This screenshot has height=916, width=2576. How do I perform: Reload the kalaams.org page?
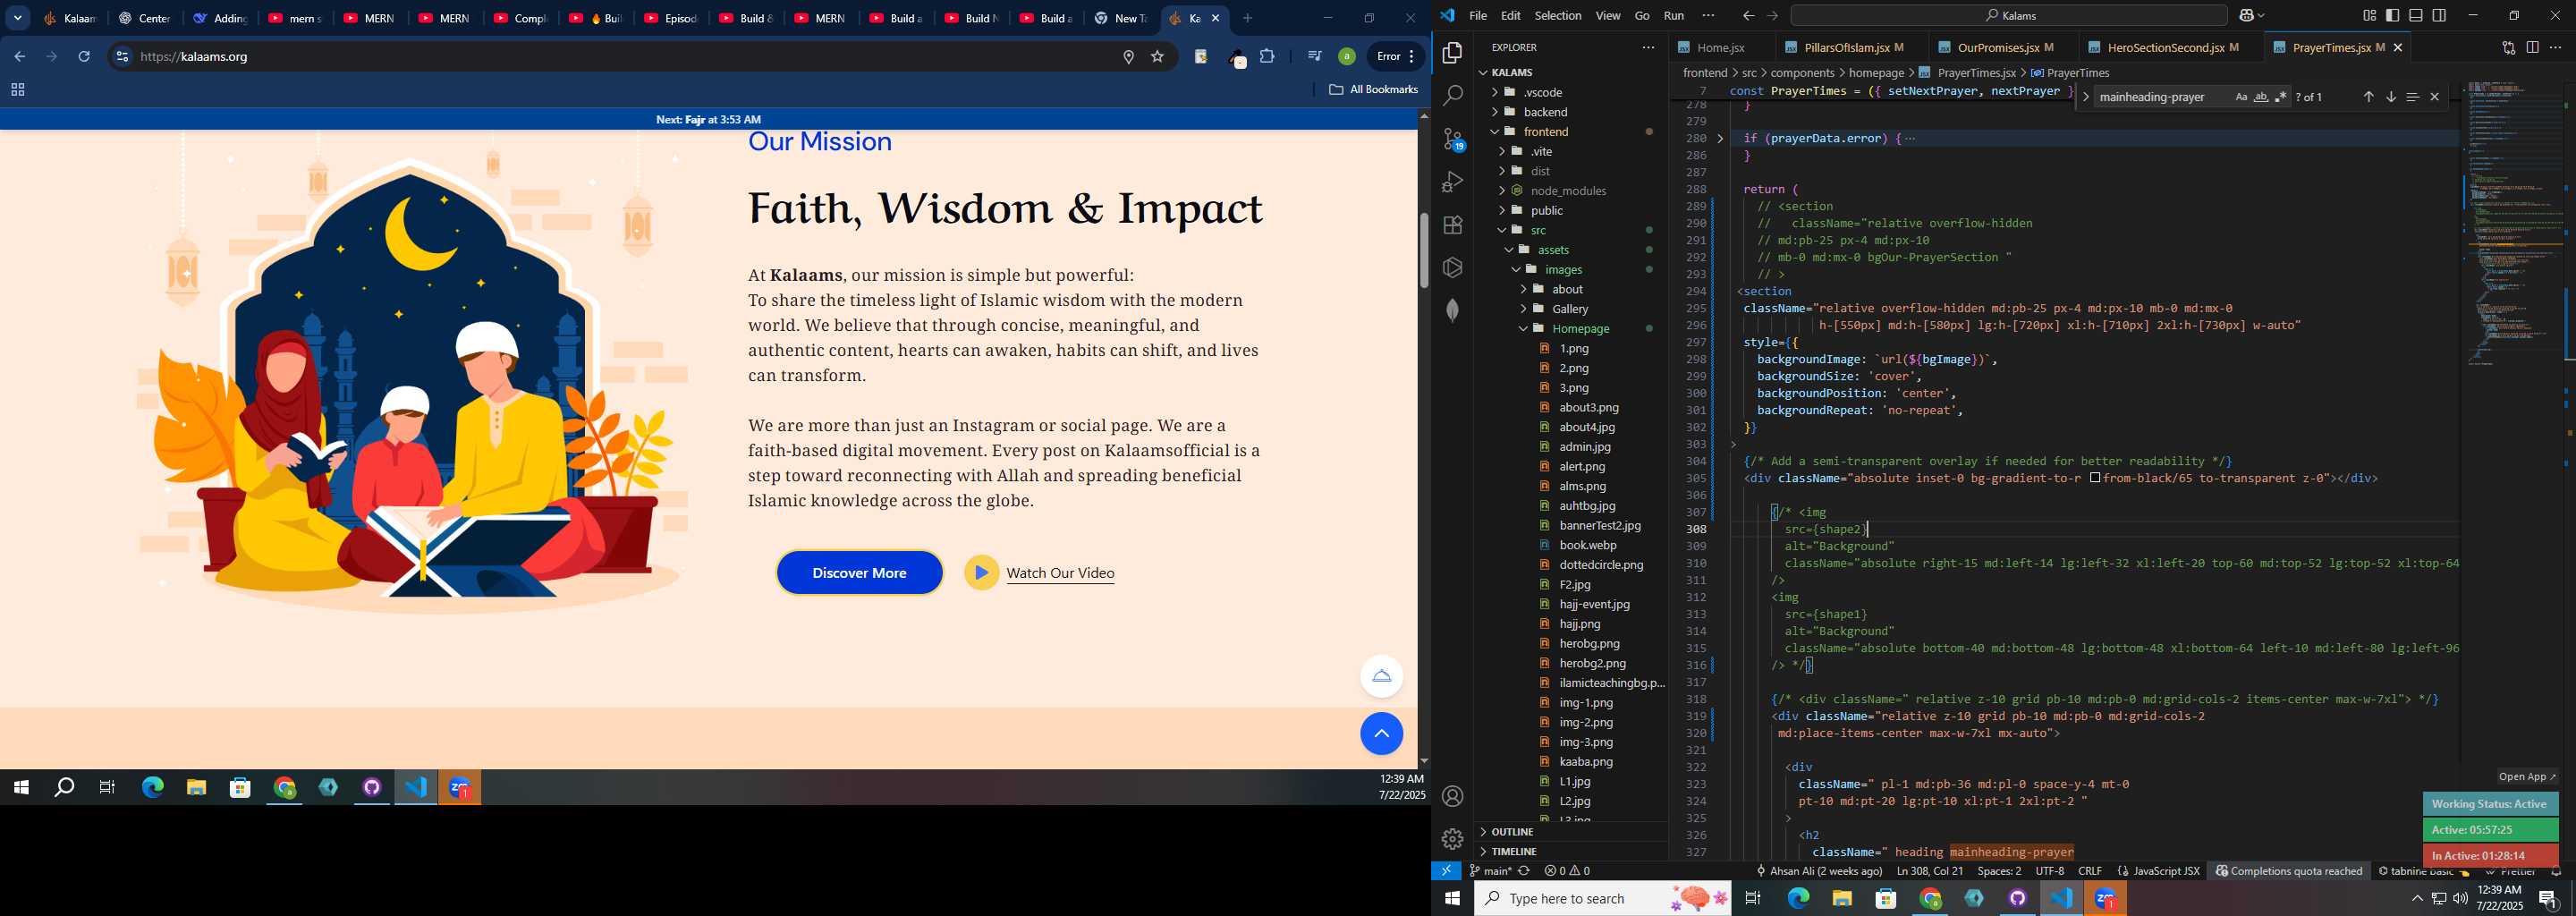[x=85, y=57]
